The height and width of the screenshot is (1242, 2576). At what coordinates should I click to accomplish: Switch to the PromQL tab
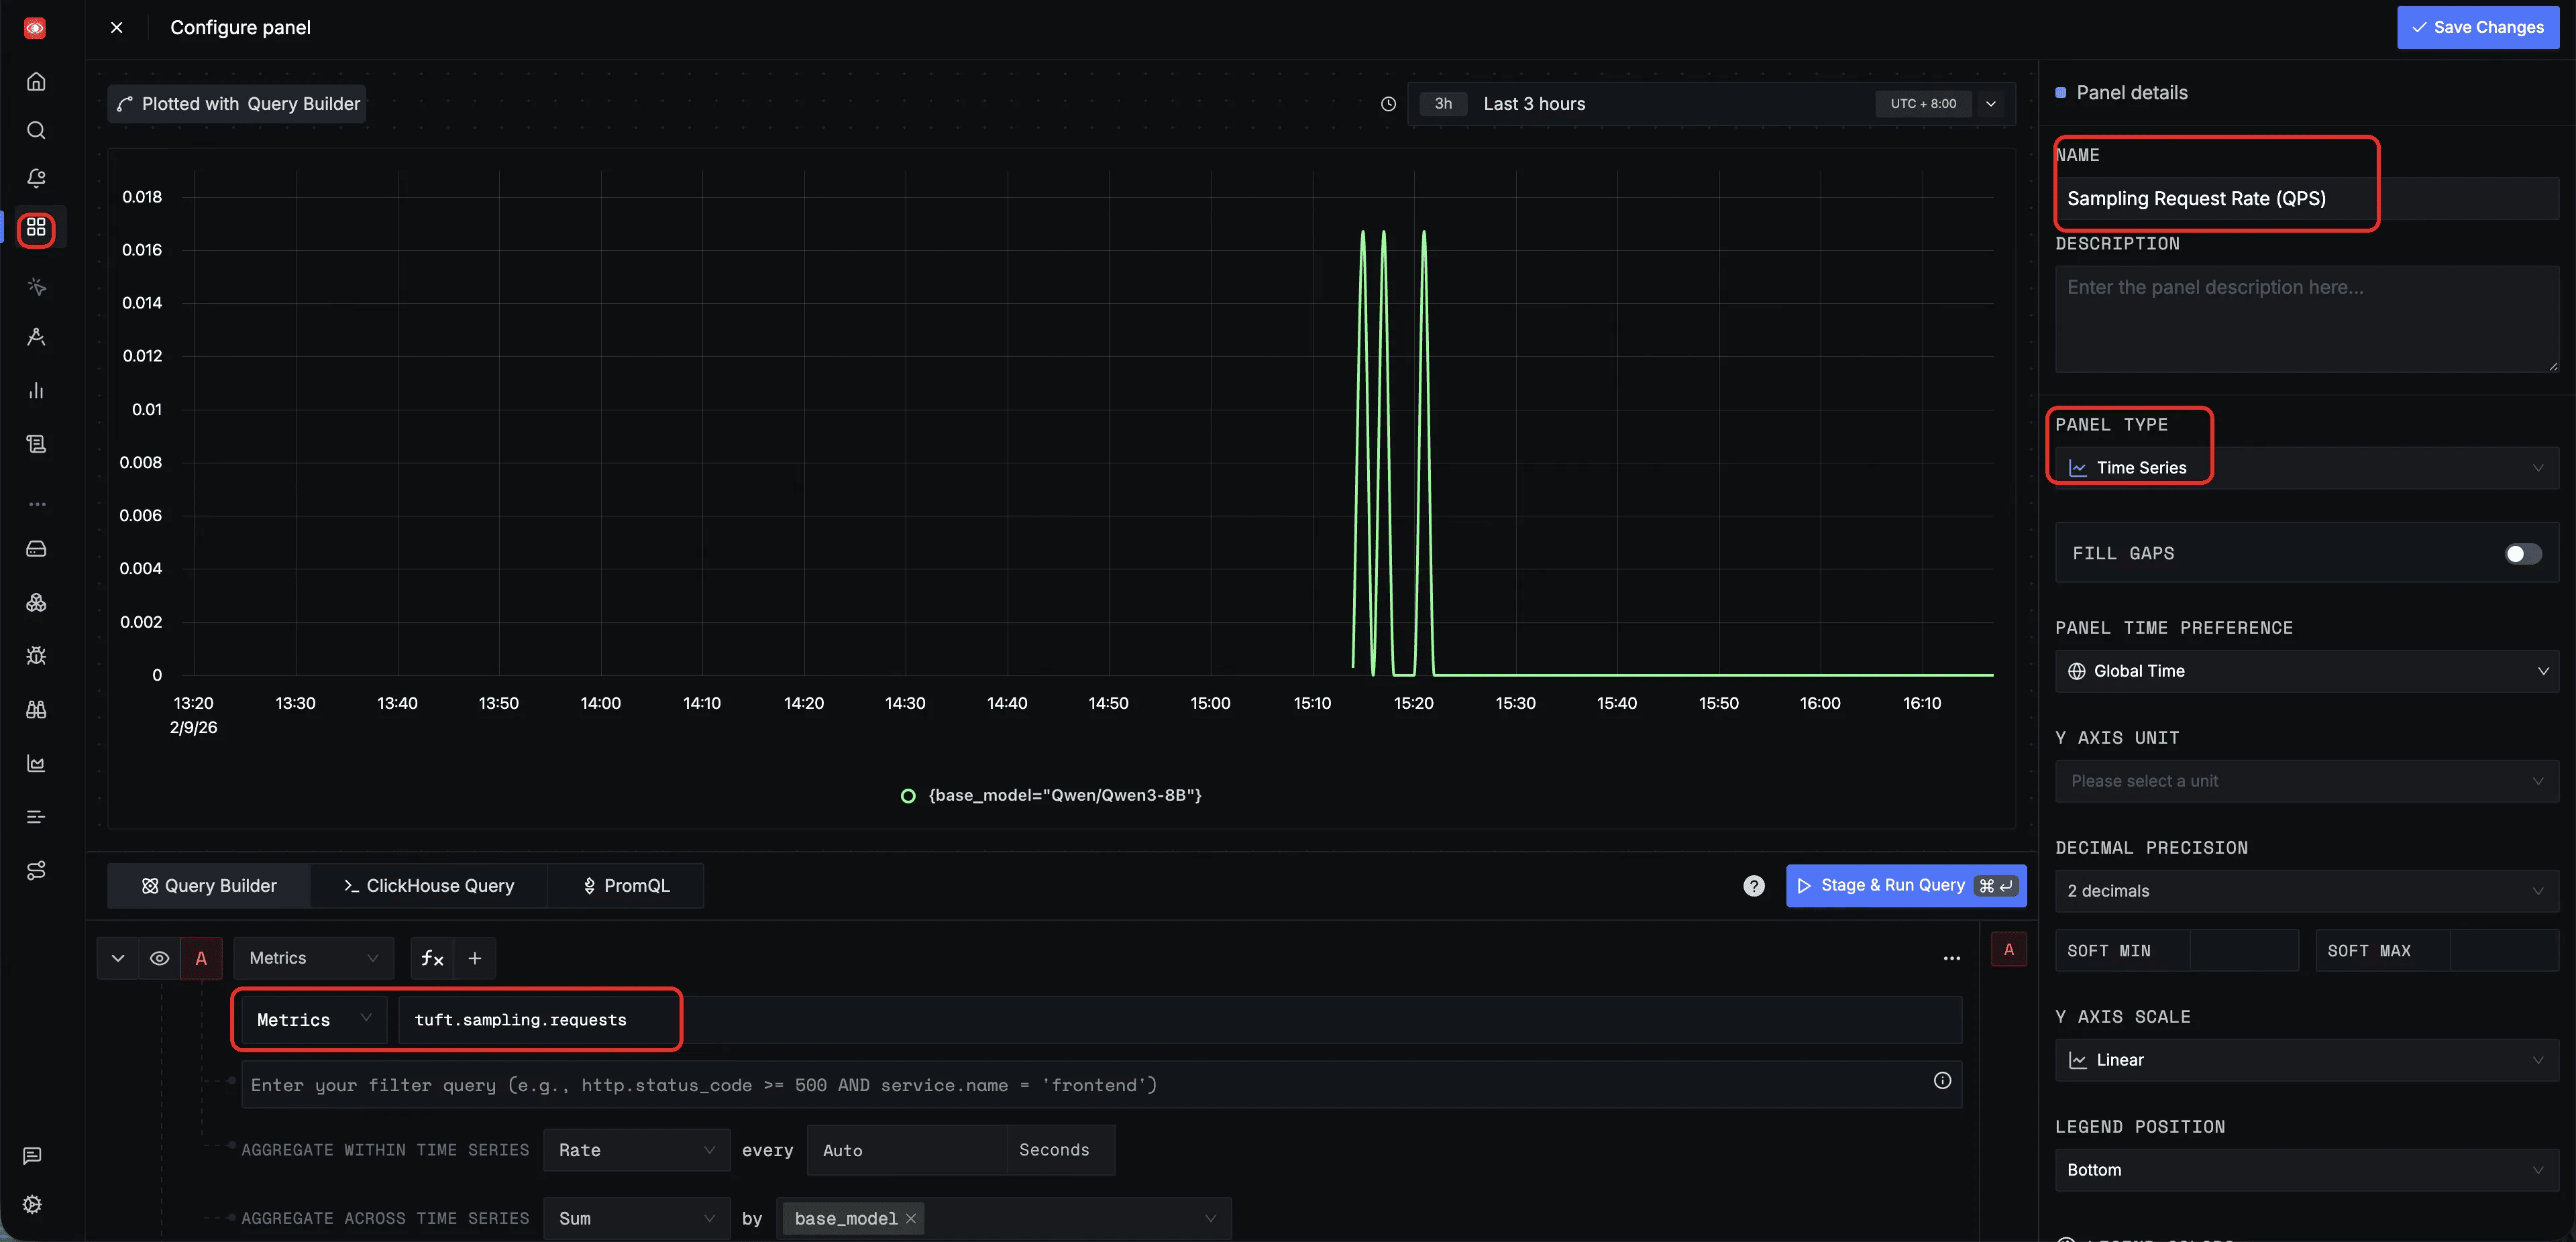(x=626, y=886)
